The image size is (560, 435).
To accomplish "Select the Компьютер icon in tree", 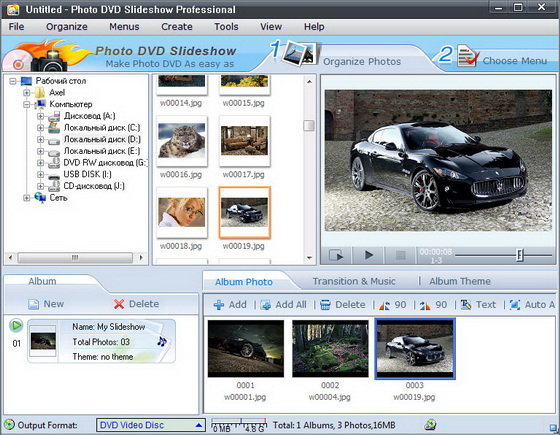I will coord(40,104).
